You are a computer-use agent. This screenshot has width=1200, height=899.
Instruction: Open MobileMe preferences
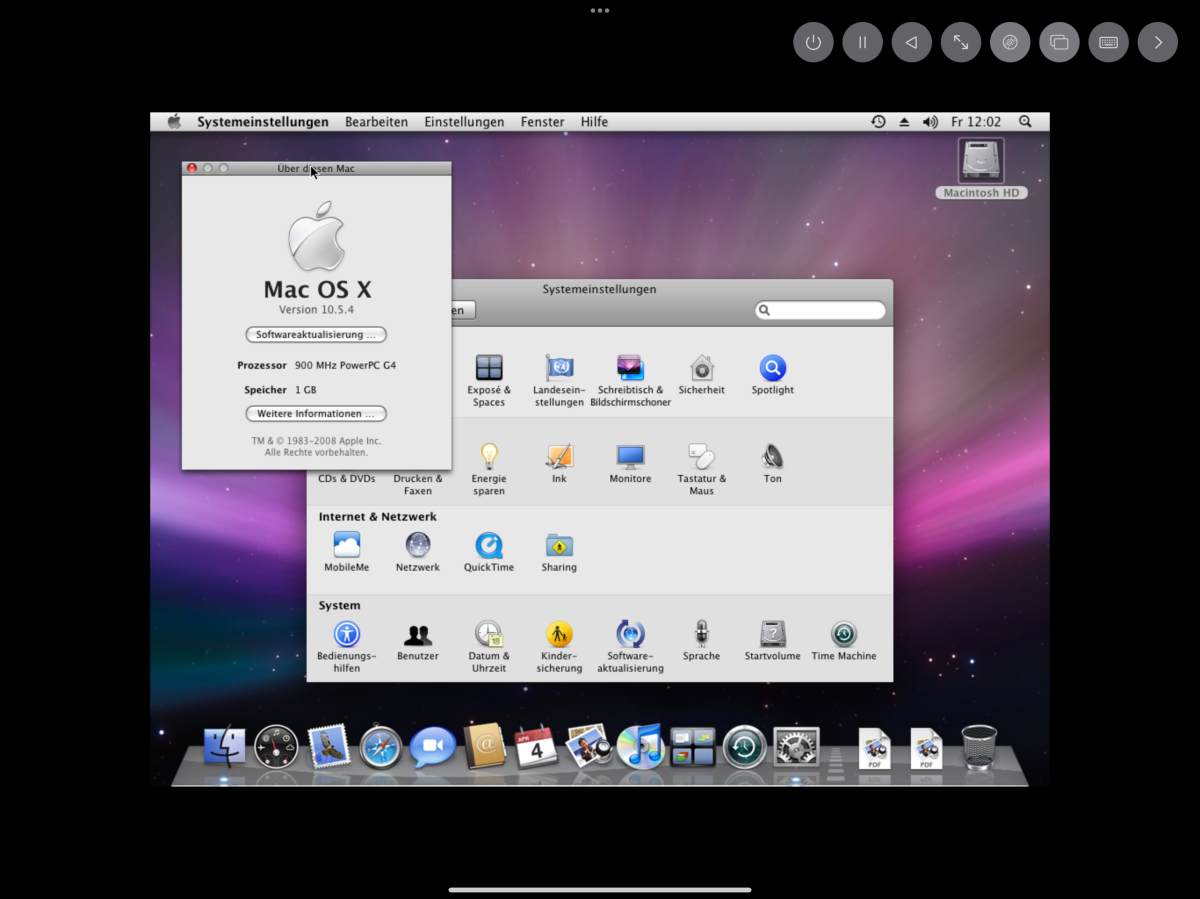(346, 552)
